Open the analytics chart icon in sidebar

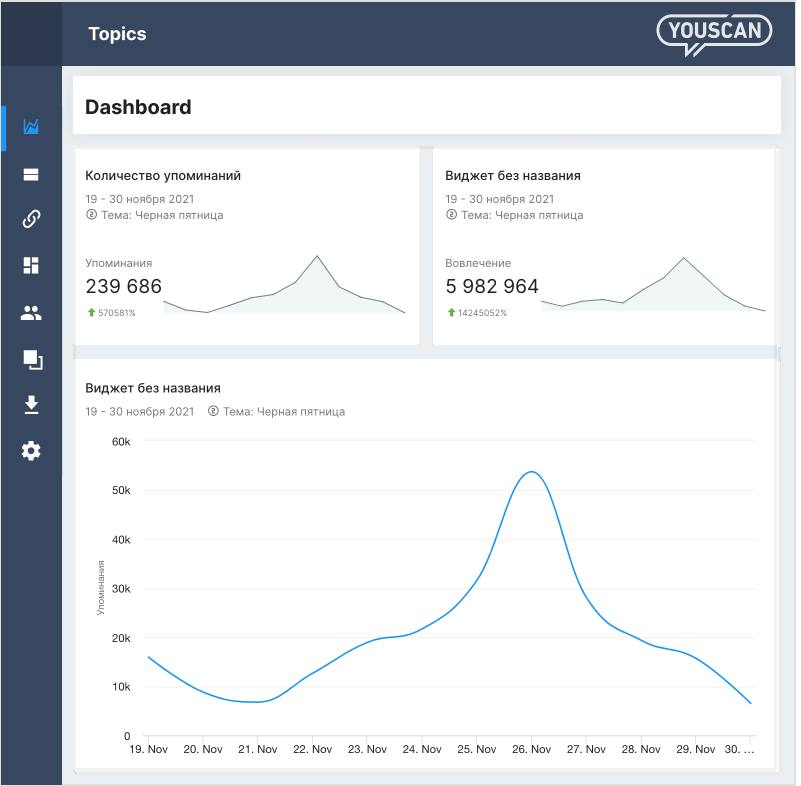click(31, 127)
